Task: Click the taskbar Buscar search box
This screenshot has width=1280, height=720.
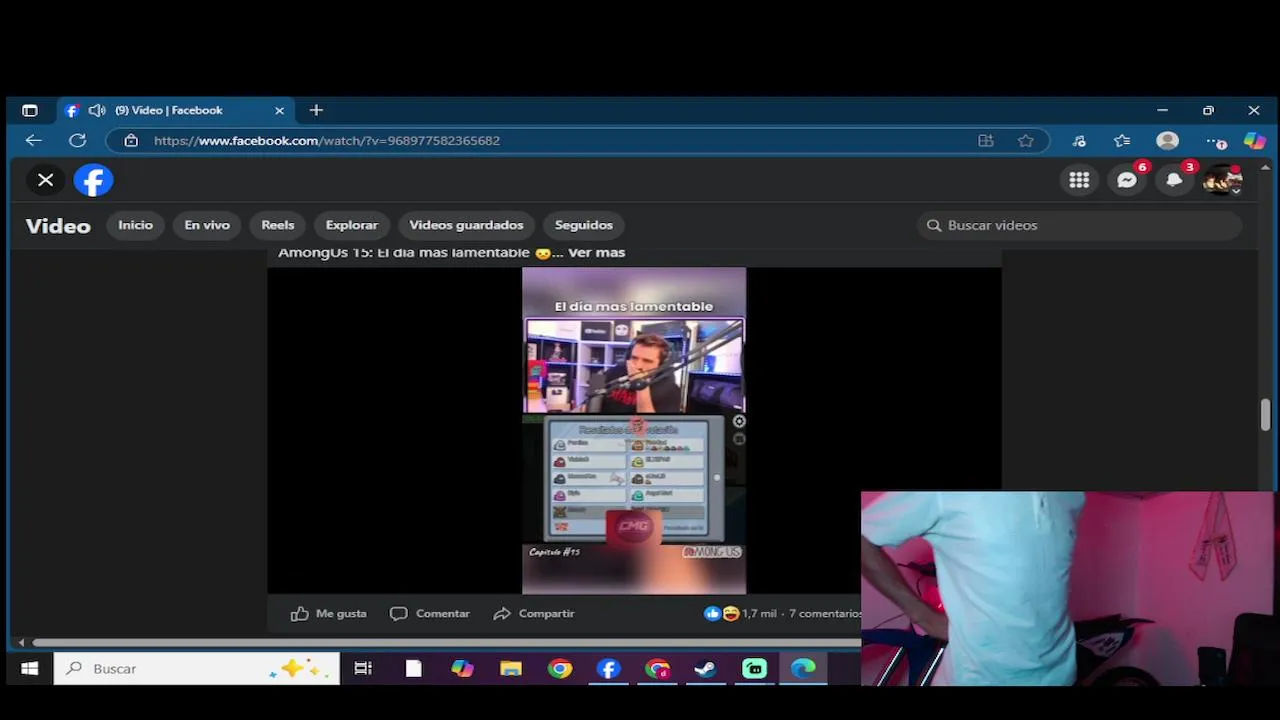Action: point(197,669)
